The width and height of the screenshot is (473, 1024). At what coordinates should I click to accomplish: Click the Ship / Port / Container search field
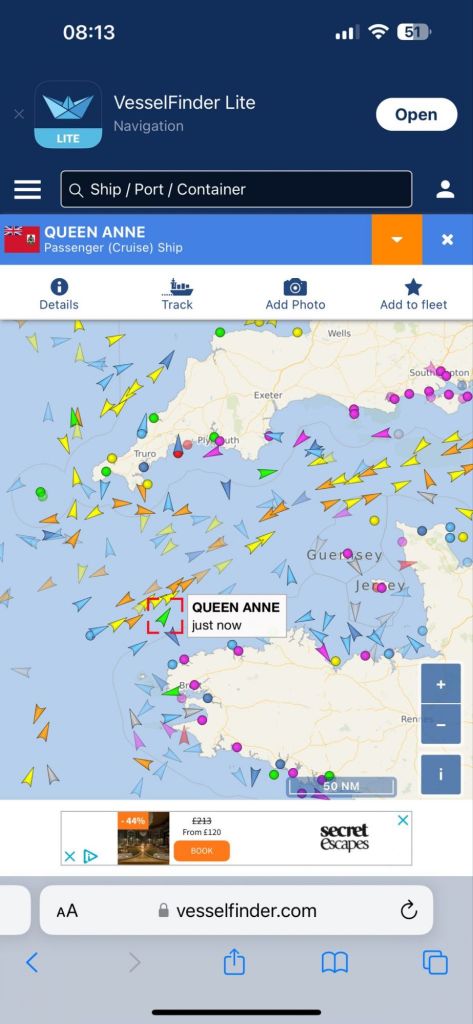[x=236, y=189]
